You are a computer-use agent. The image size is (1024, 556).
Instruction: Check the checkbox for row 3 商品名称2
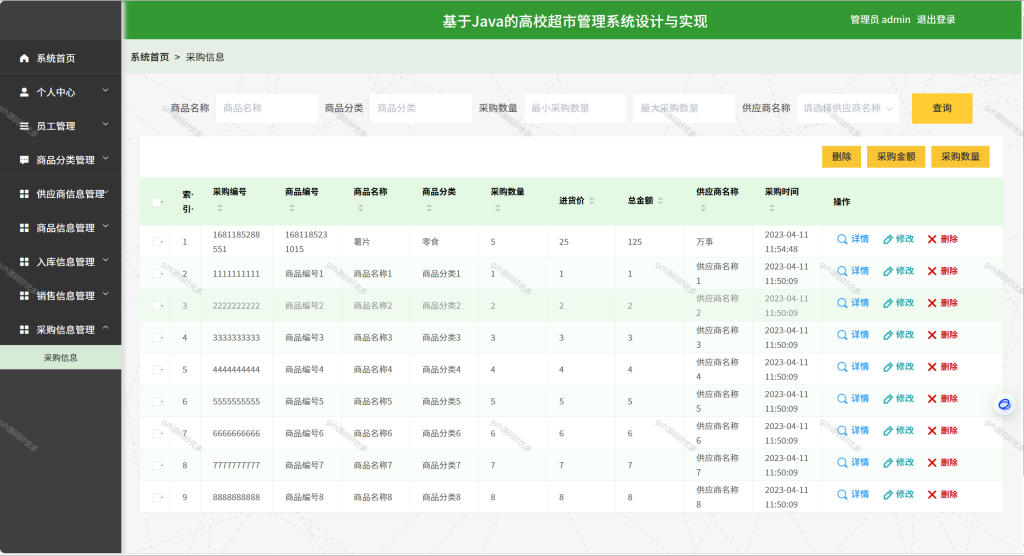pos(157,306)
